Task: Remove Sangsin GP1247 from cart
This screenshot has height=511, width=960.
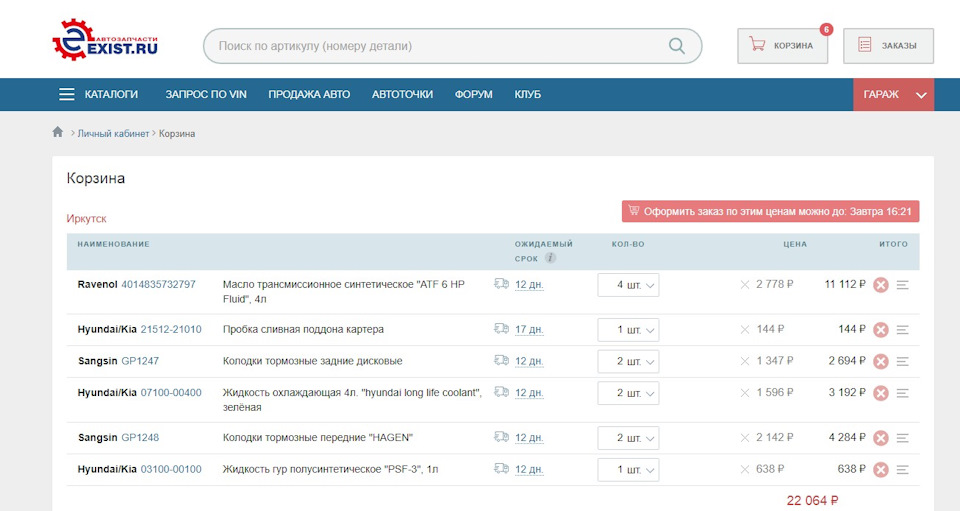Action: 880,362
